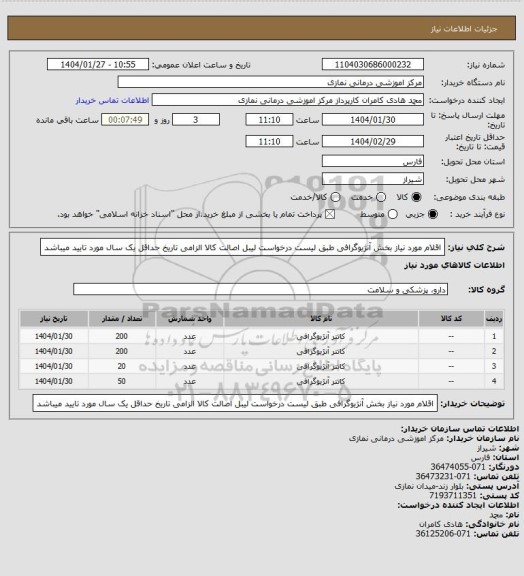Click the تعداد / مقدار column header

pyautogui.click(x=122, y=319)
